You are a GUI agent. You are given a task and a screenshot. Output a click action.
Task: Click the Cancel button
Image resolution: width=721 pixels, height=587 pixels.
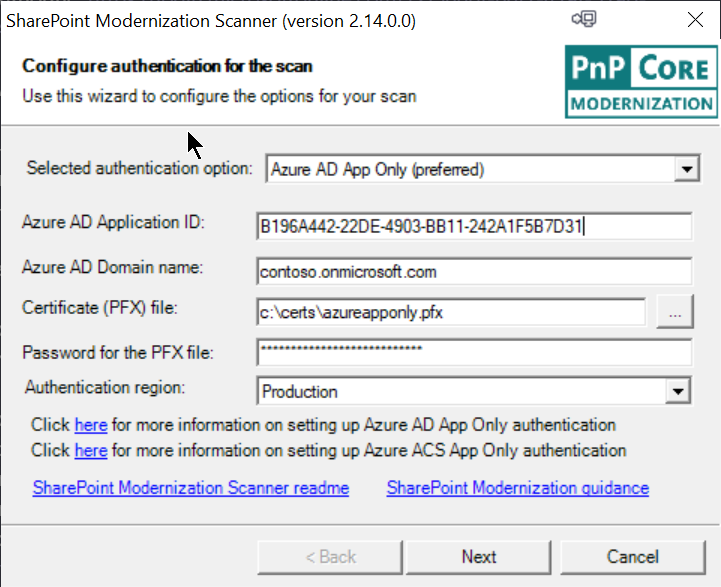pyautogui.click(x=633, y=557)
